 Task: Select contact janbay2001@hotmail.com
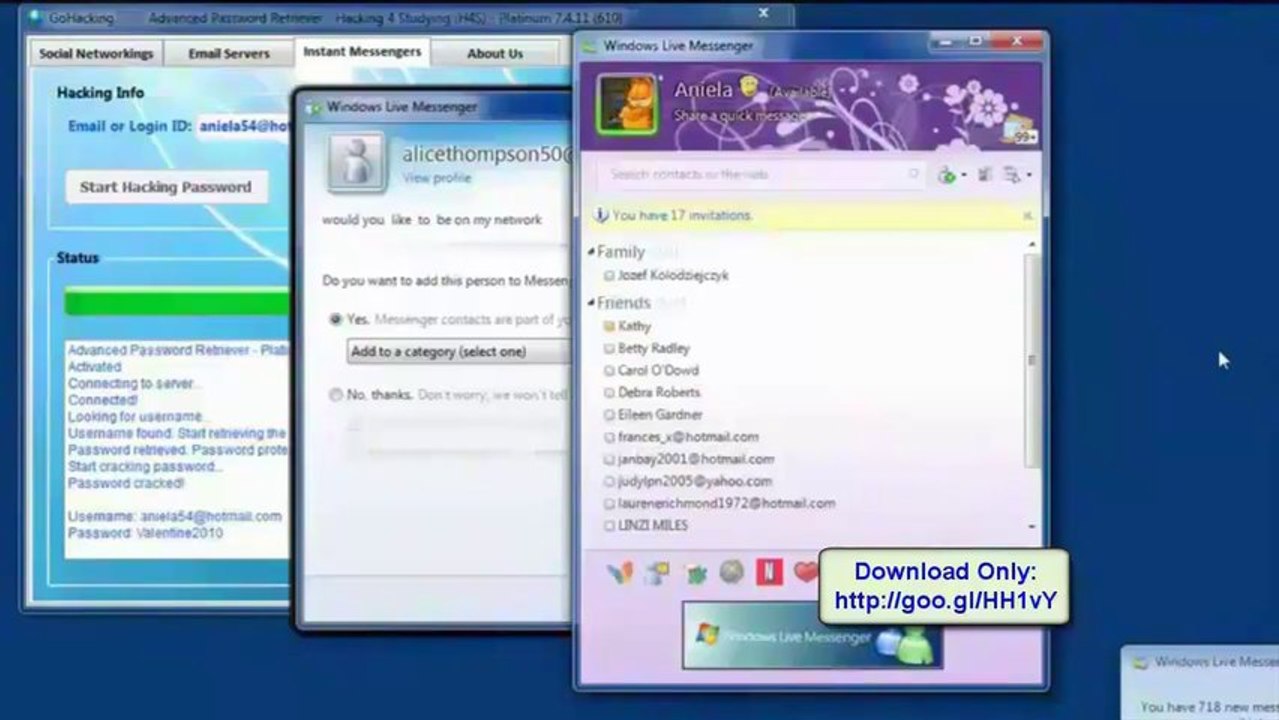click(696, 459)
